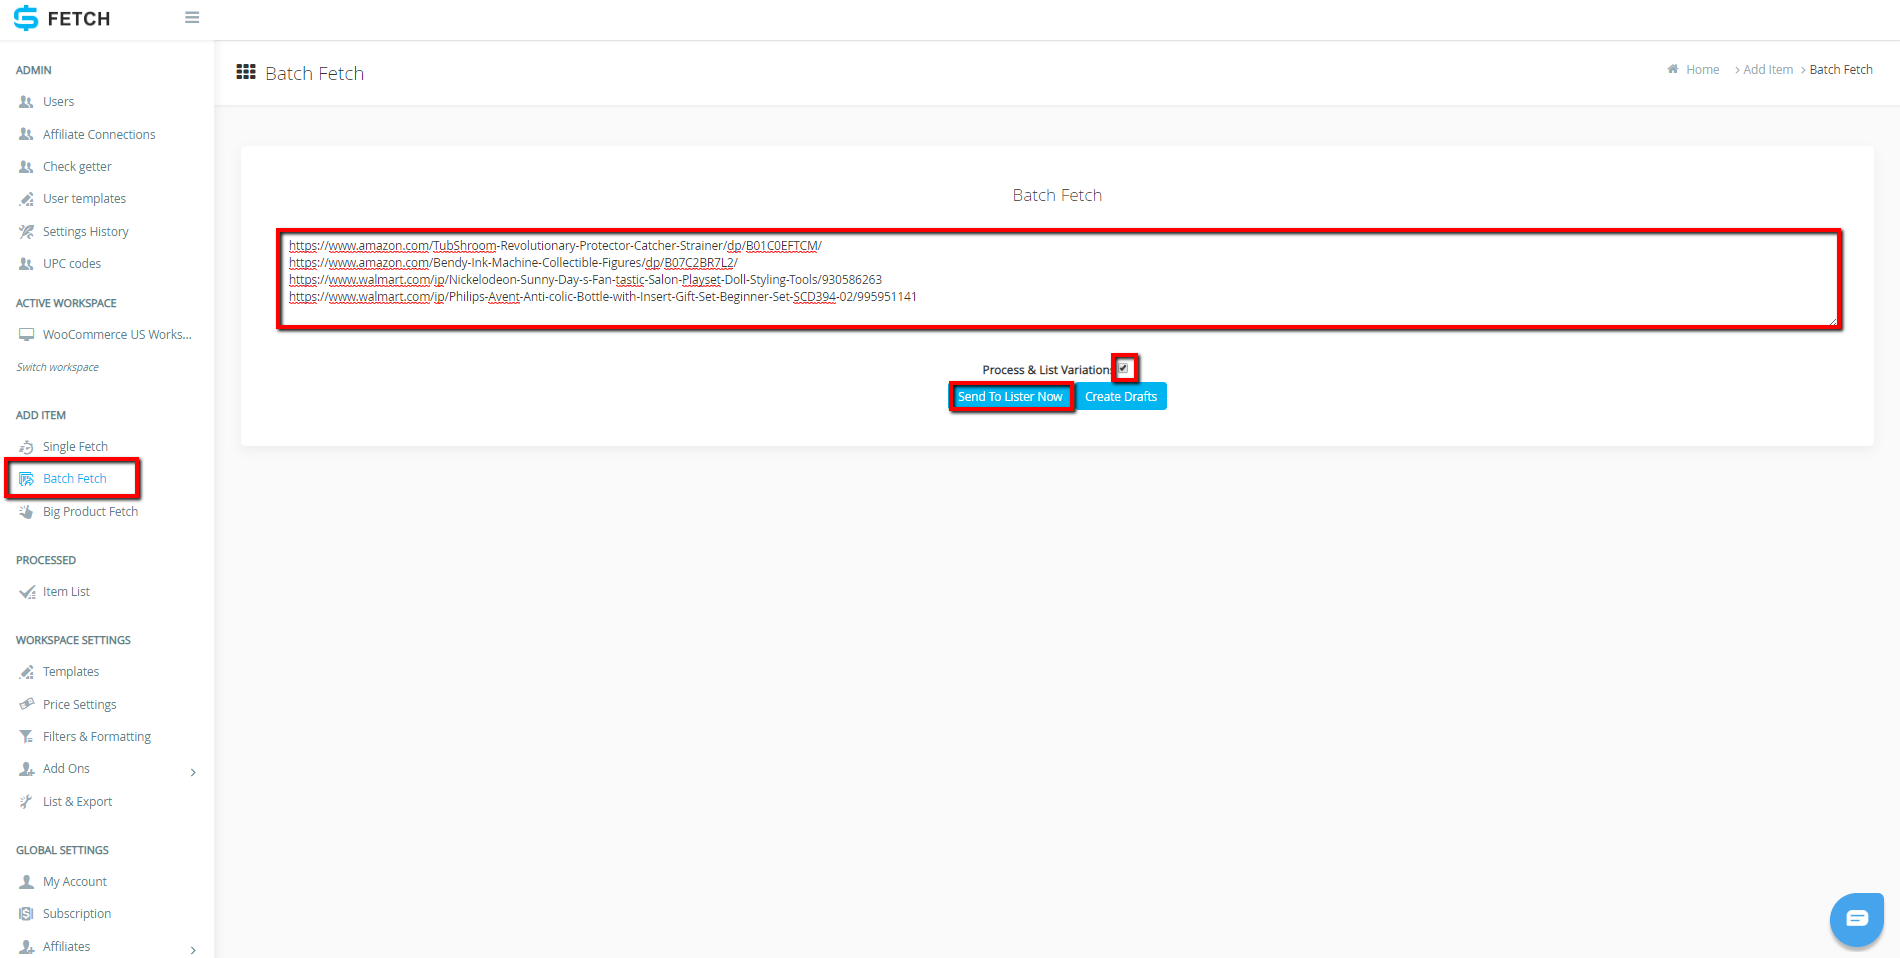1900x958 pixels.
Task: Click the Price Settings icon
Action: coord(26,704)
